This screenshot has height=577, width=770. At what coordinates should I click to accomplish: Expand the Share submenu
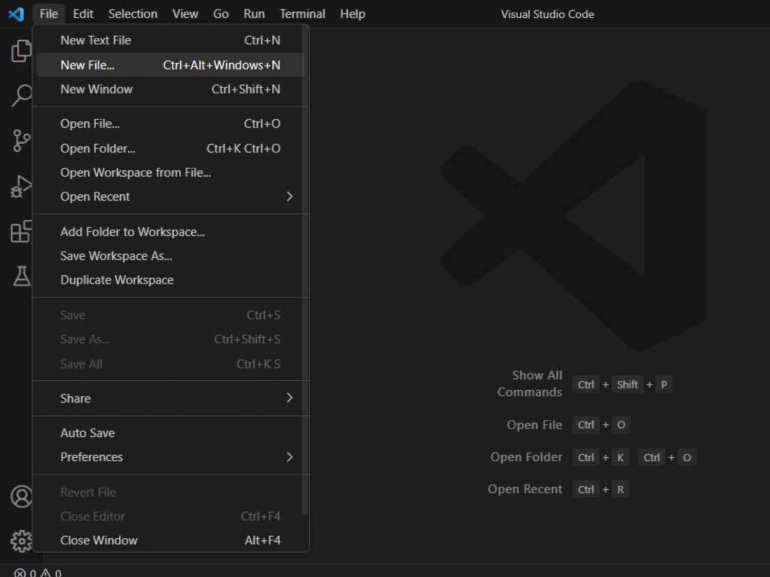click(170, 398)
